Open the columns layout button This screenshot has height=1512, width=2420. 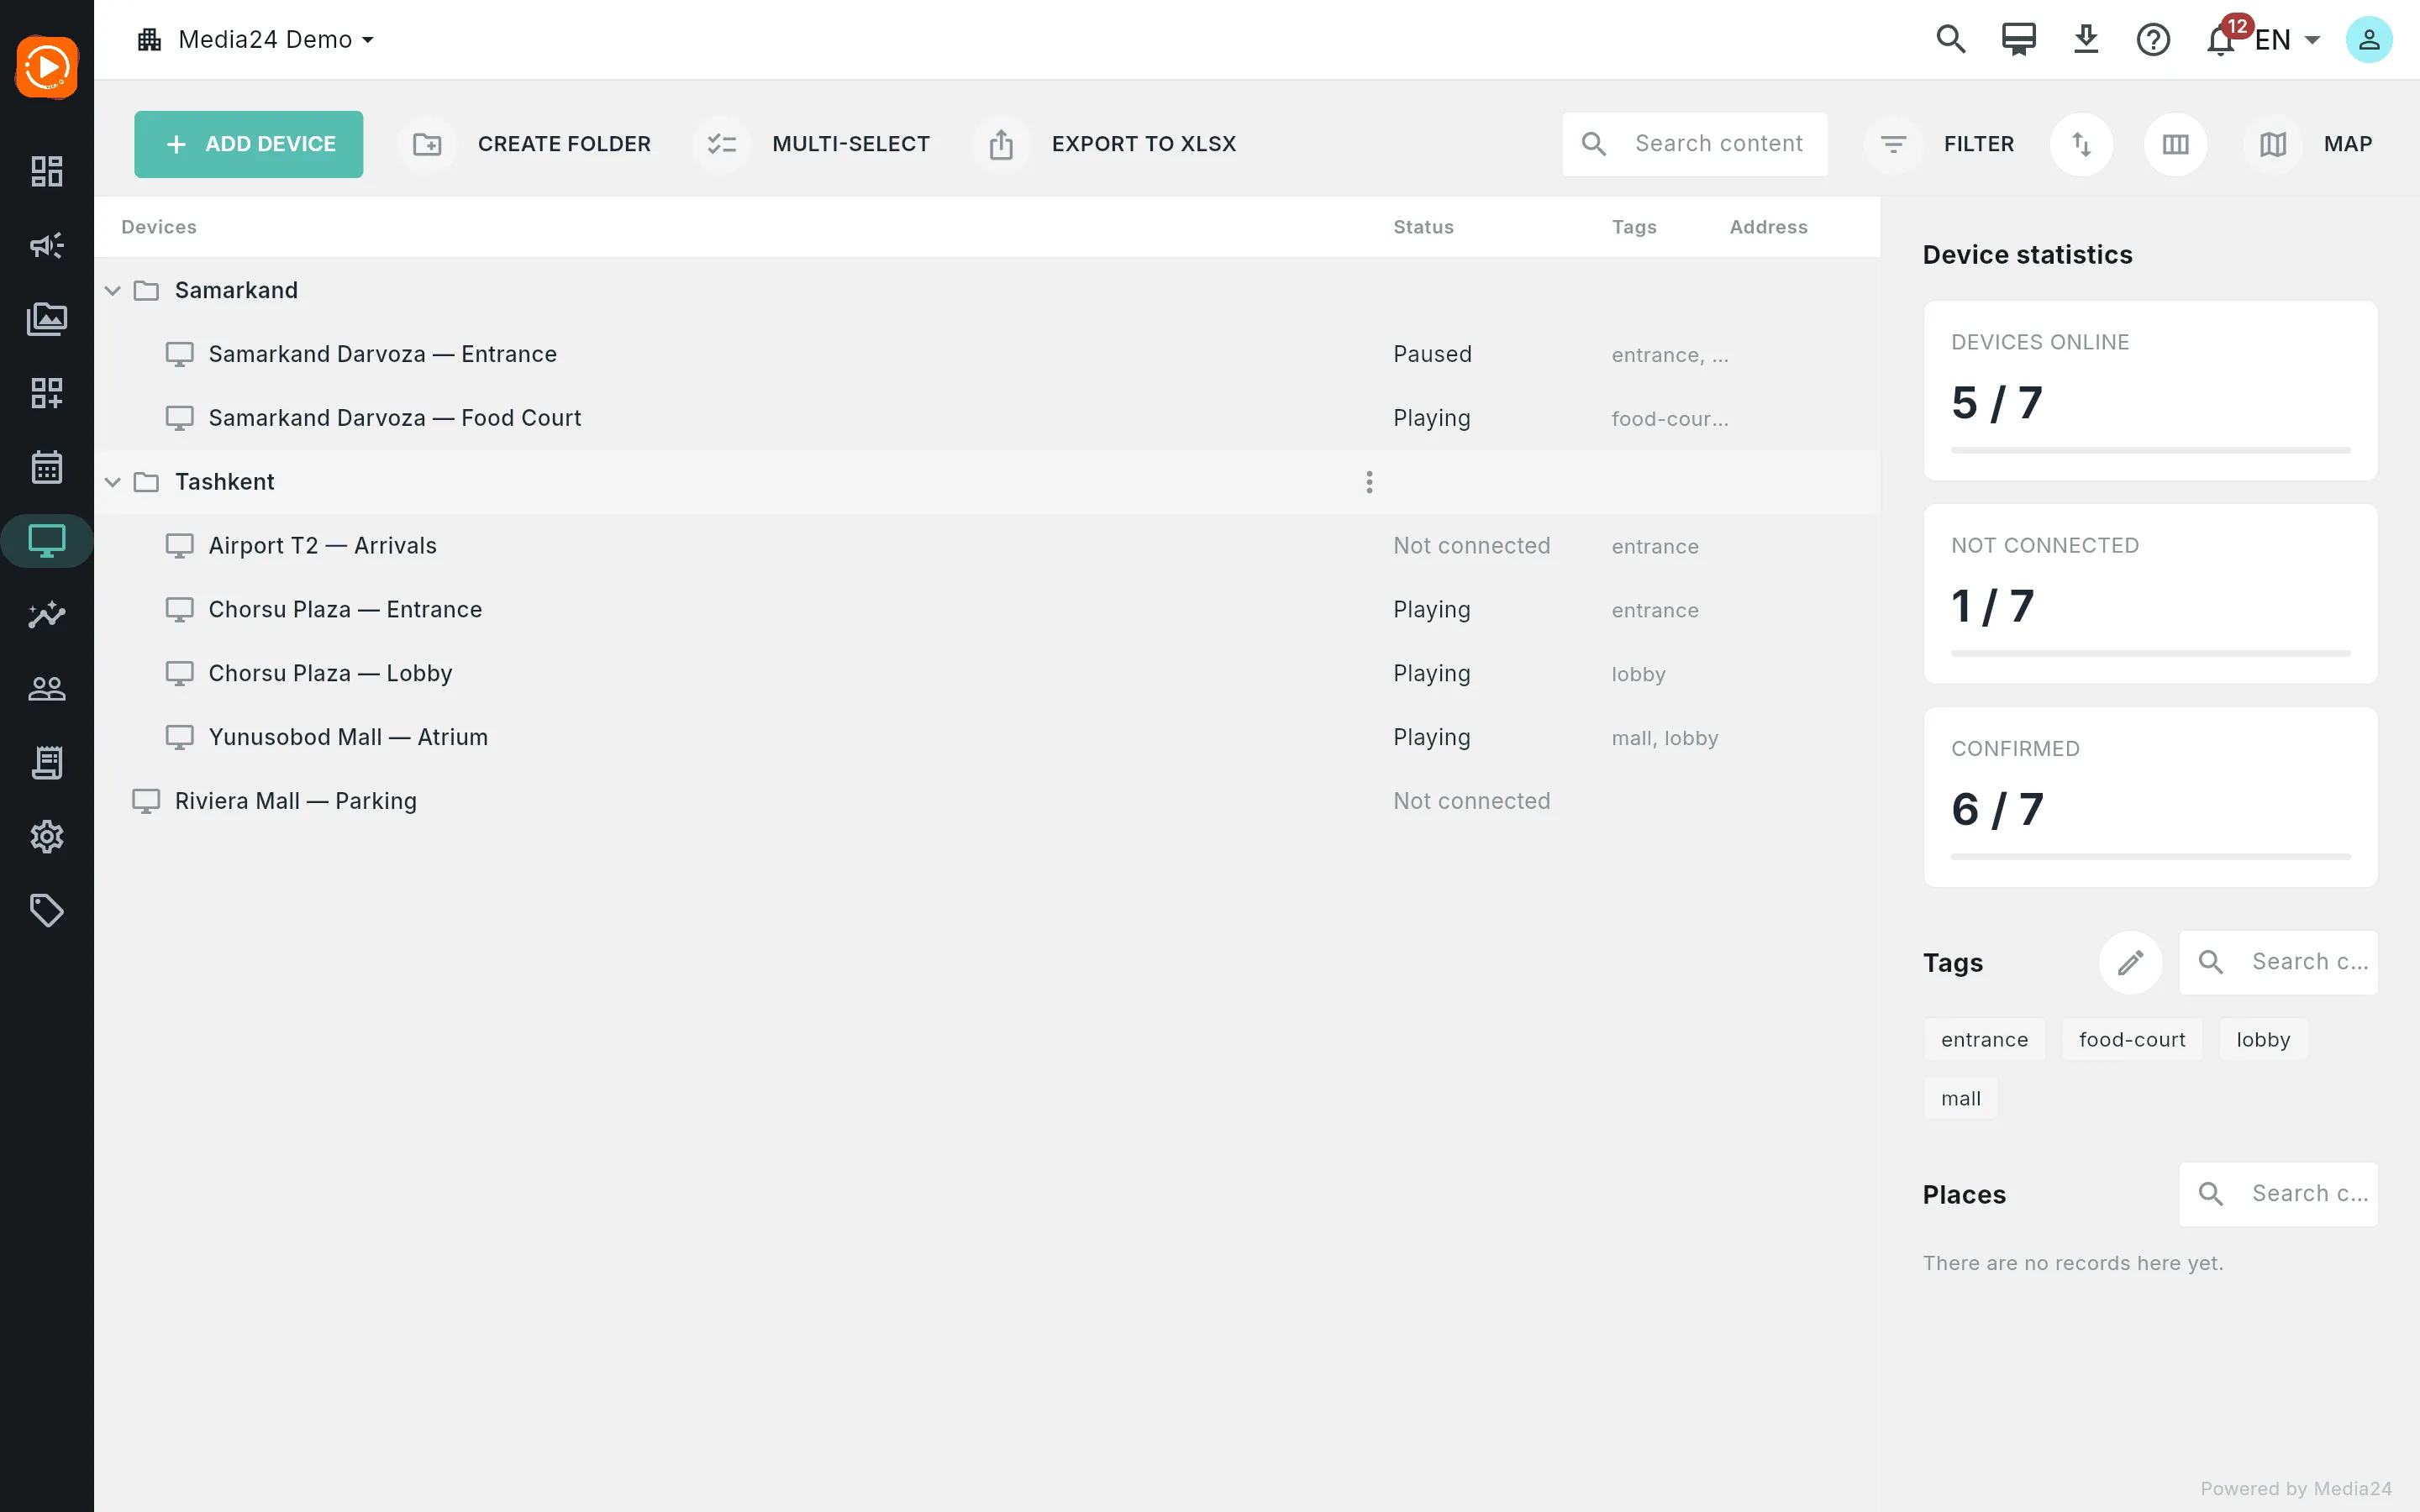tap(2176, 144)
